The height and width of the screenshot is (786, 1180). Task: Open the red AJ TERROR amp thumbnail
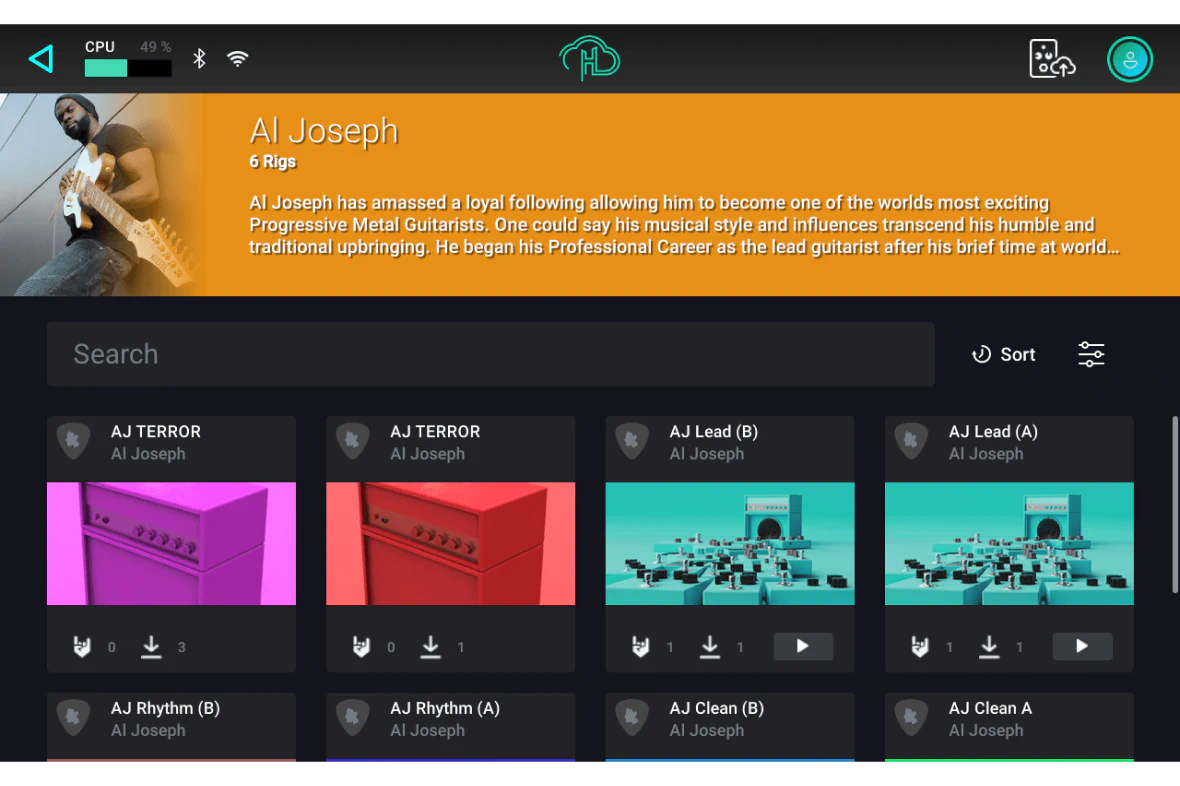[x=451, y=544]
